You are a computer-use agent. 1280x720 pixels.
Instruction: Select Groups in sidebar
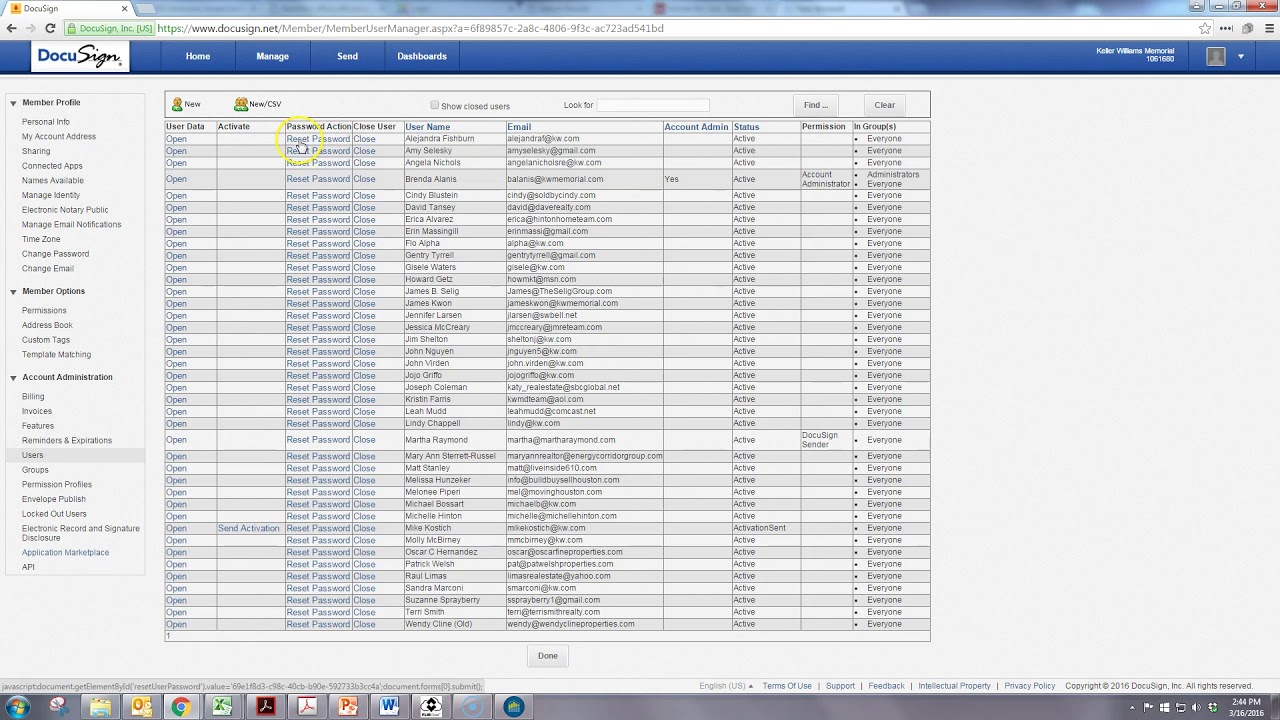point(35,470)
